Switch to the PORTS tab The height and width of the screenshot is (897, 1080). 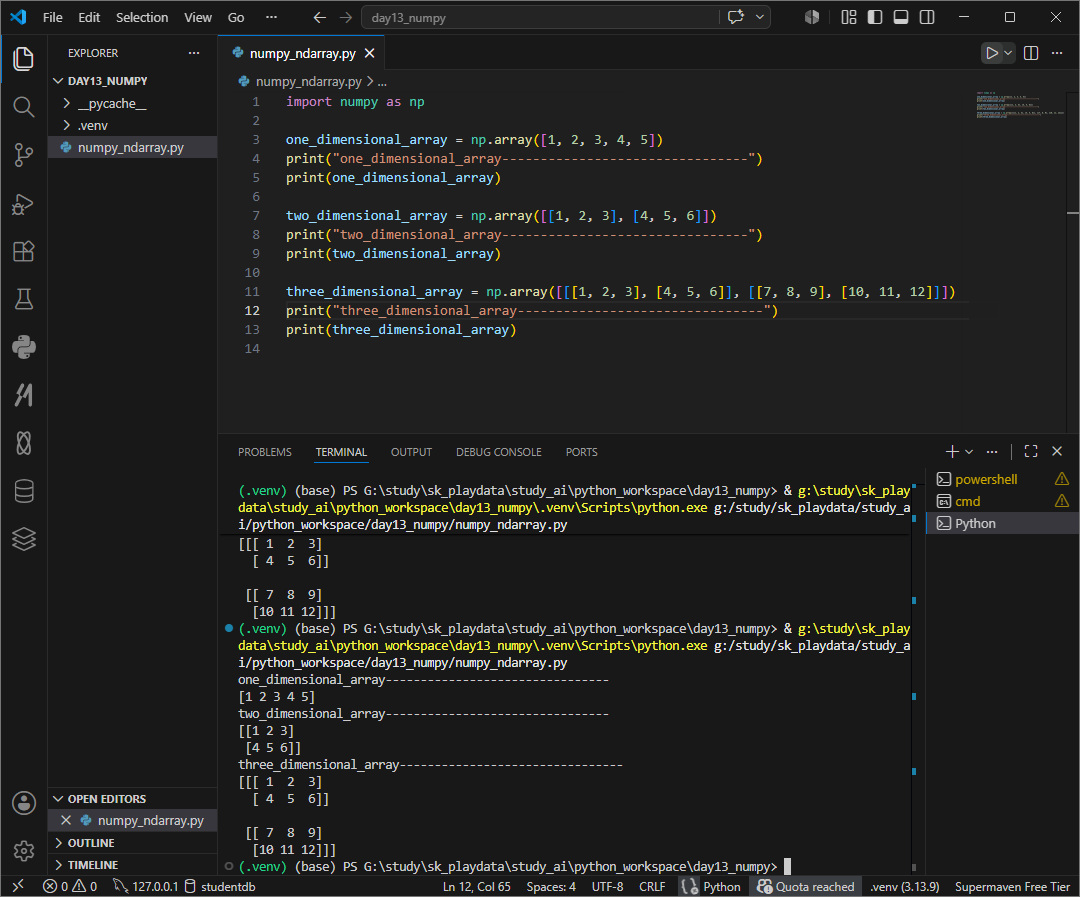click(x=581, y=452)
